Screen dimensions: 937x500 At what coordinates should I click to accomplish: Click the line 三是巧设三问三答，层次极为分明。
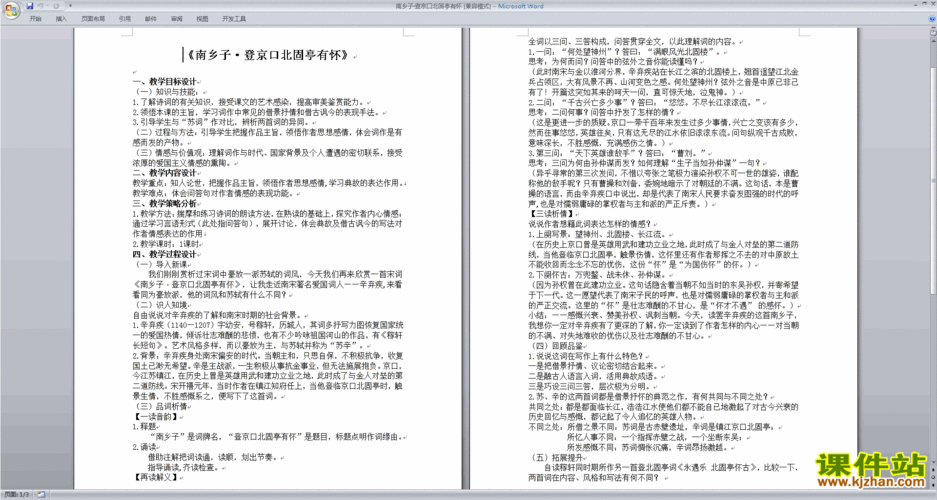tap(592, 386)
